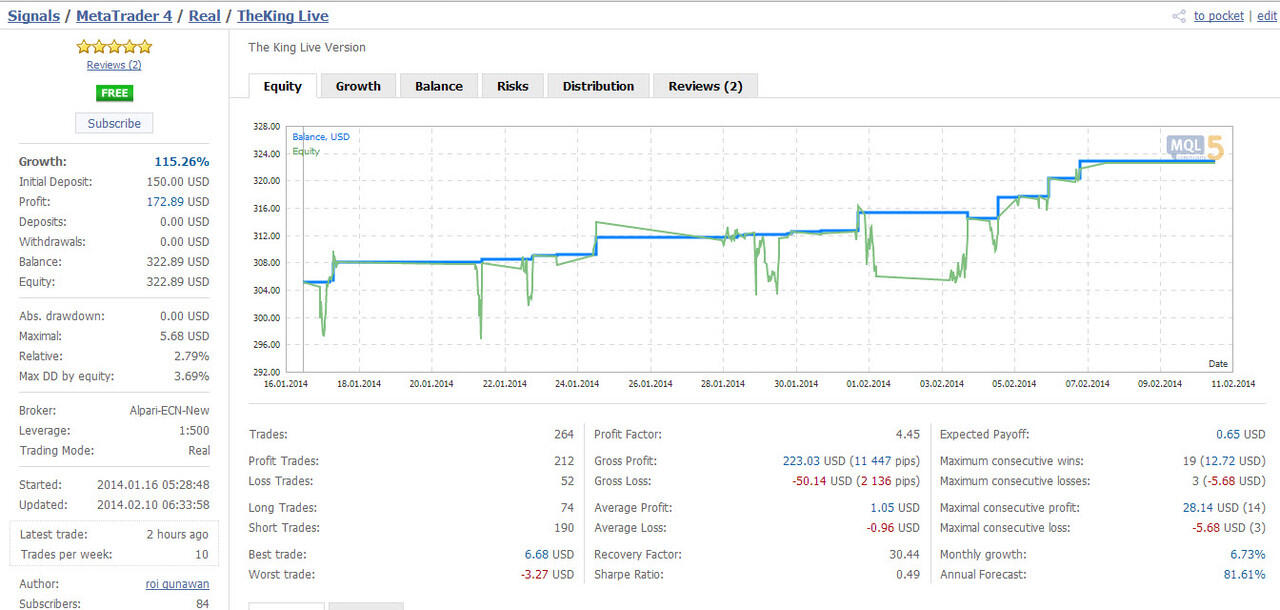Follow the Real breadcrumb link

pyautogui.click(x=205, y=16)
